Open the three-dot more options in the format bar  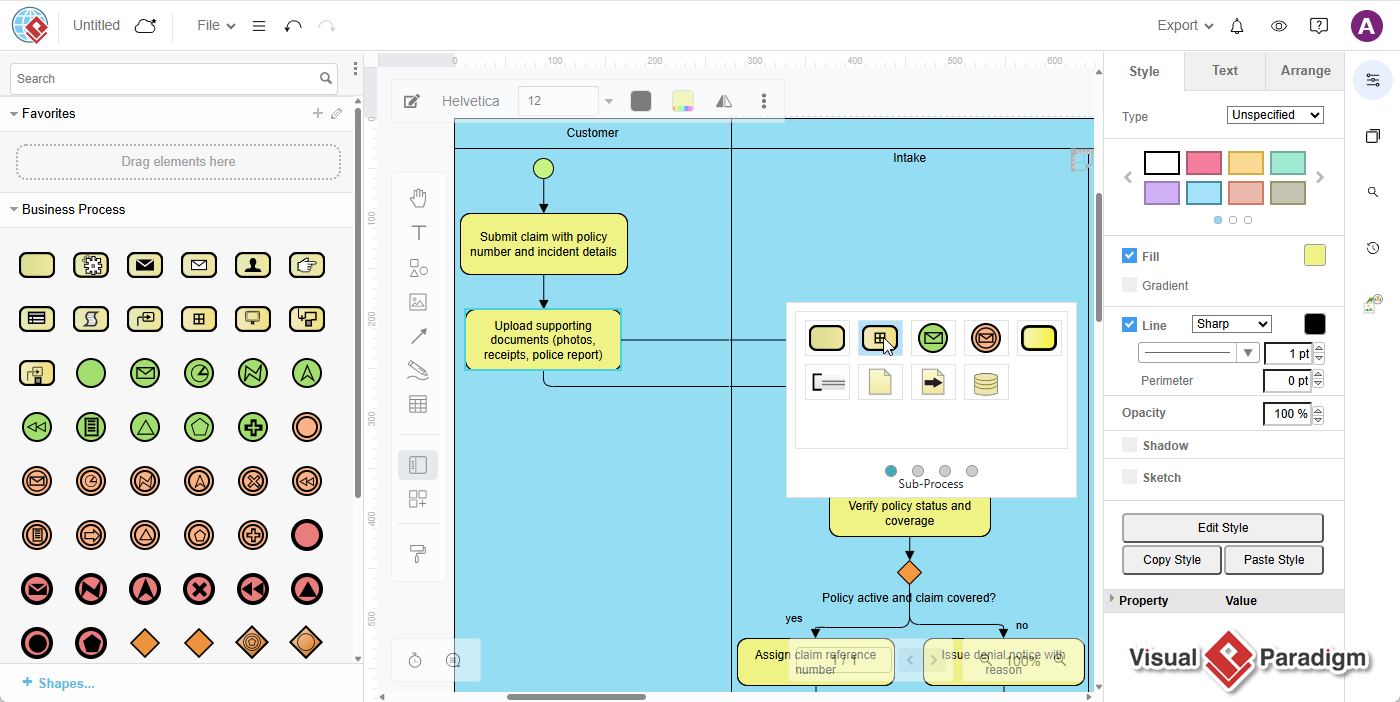click(764, 101)
